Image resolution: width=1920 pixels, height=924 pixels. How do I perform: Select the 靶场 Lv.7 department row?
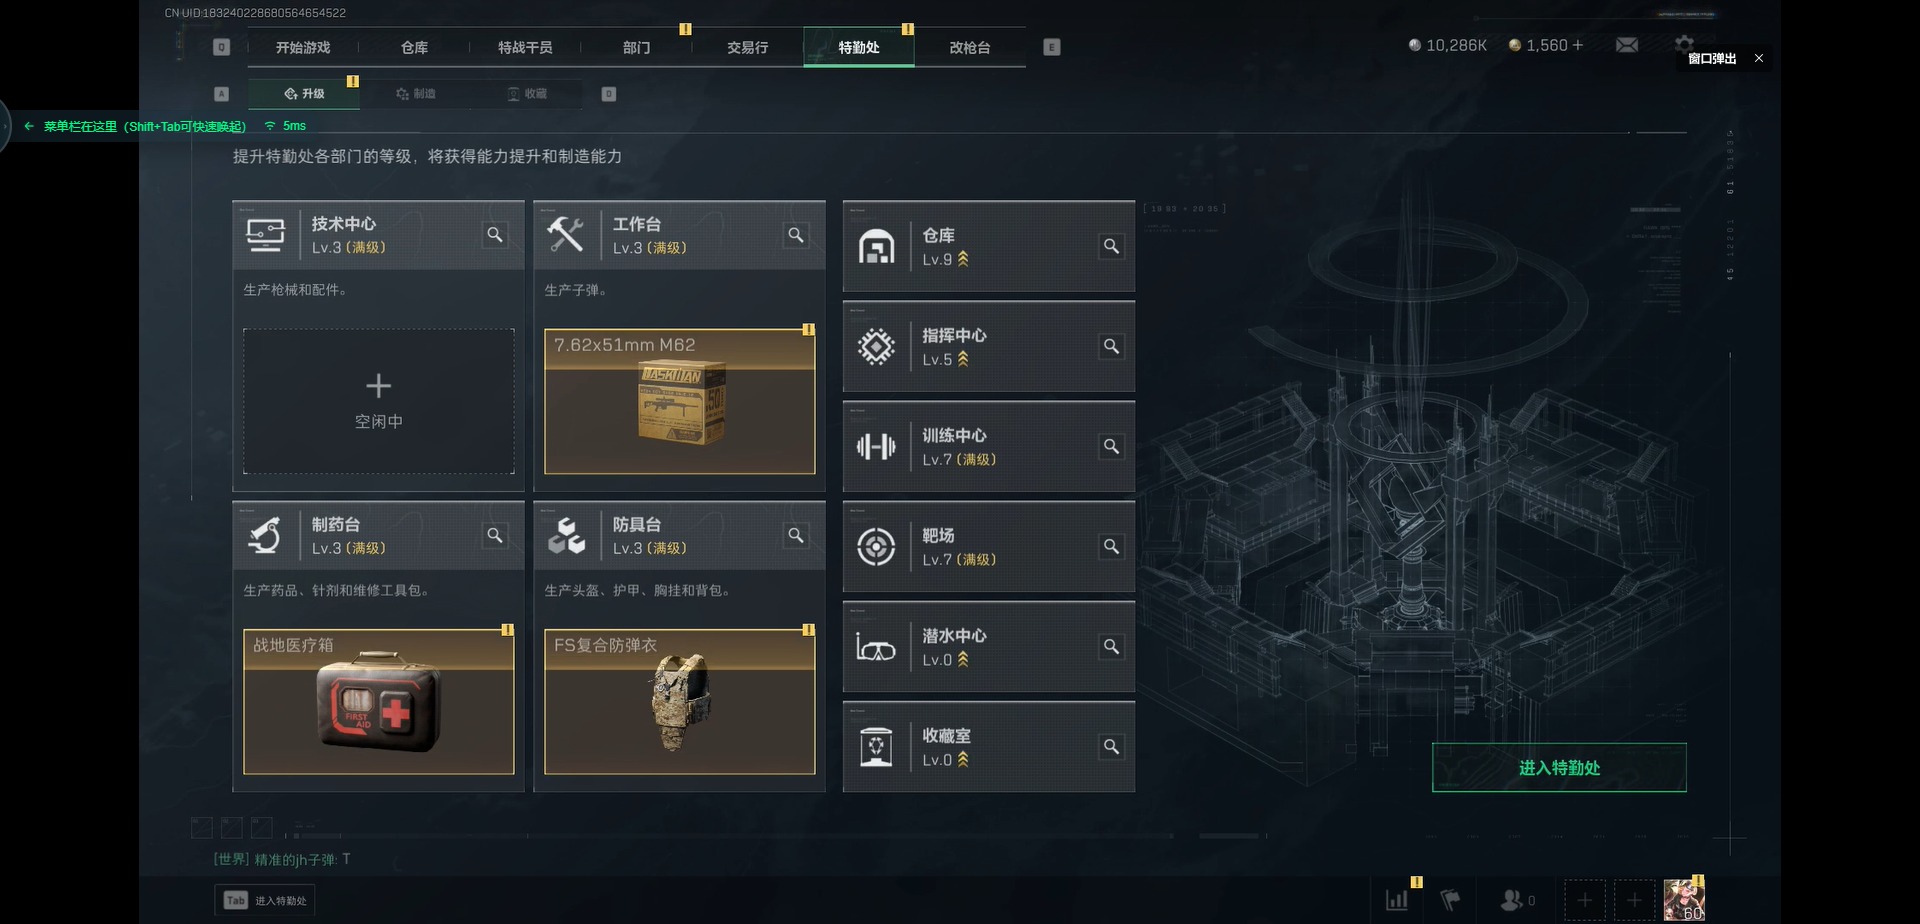[x=989, y=547]
